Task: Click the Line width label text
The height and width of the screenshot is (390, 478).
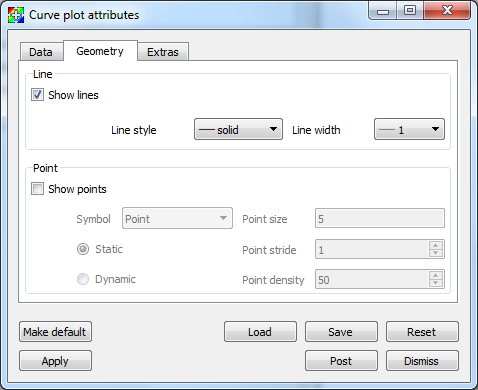Action: click(316, 130)
